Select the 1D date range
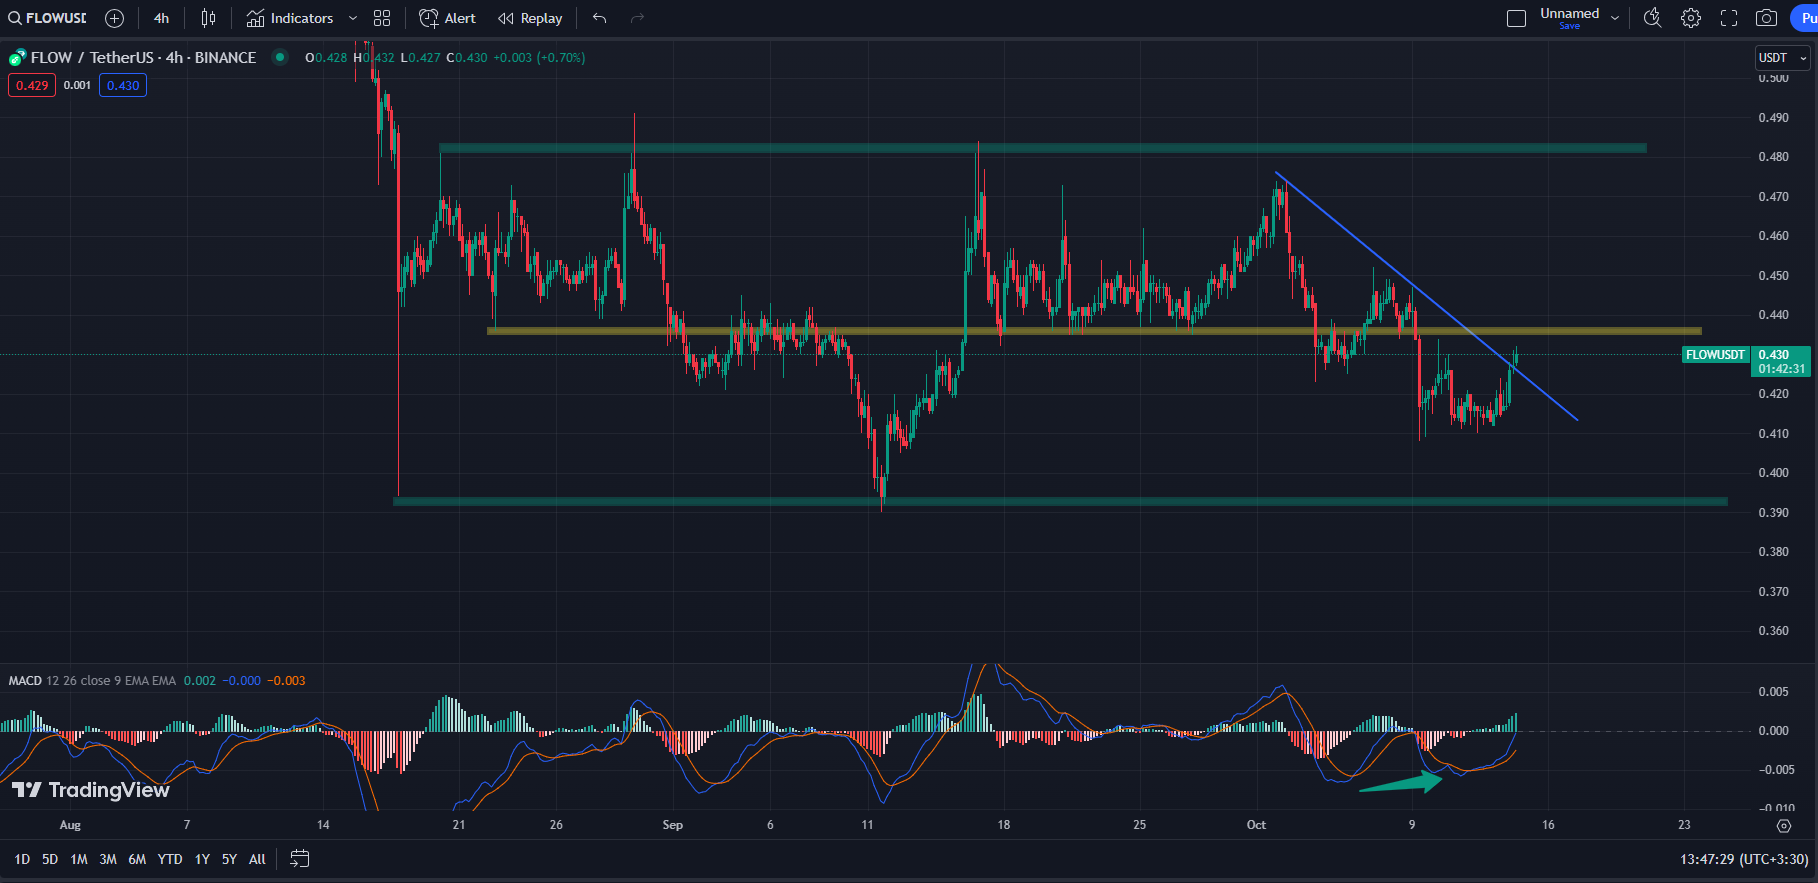 22,859
